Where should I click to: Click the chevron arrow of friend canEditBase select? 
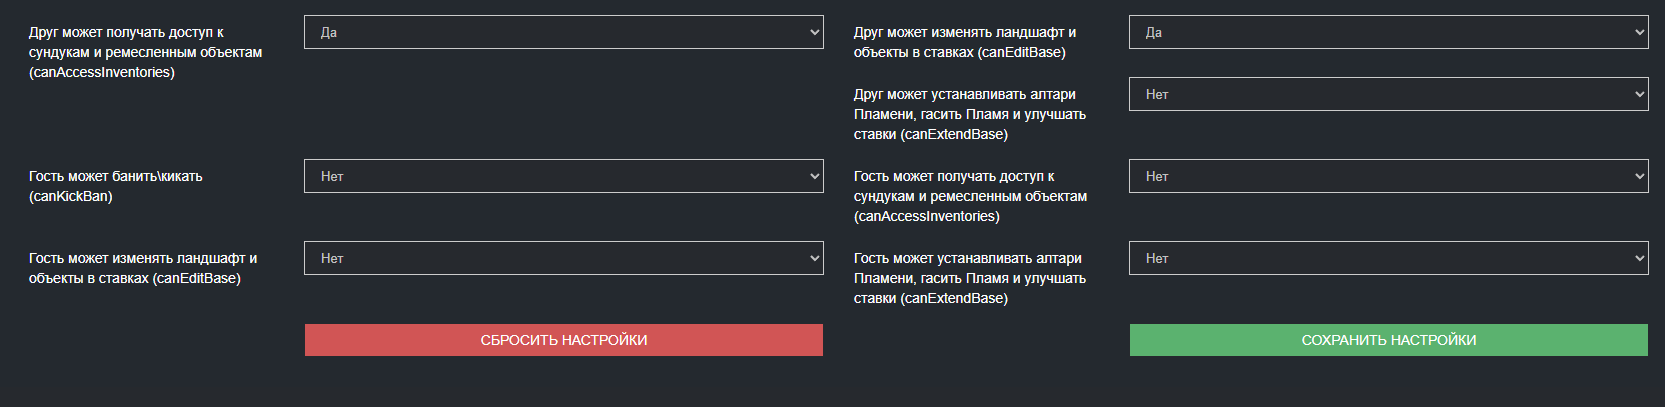[x=1639, y=32]
